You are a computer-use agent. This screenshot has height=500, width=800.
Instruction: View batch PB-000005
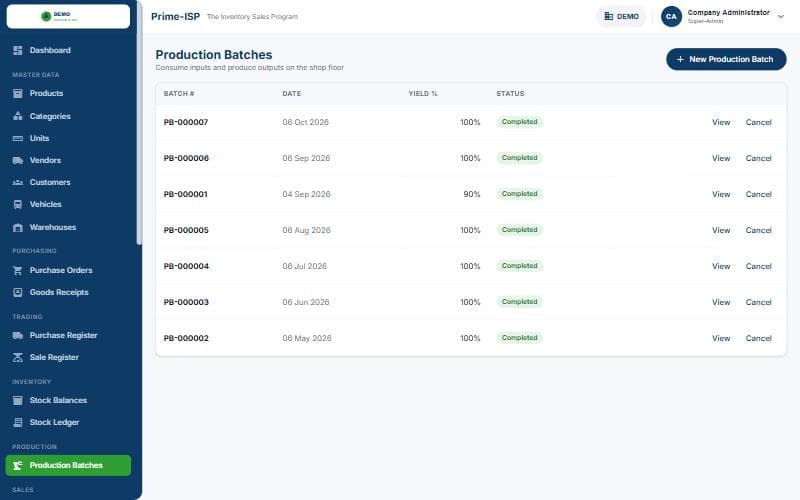click(x=721, y=230)
